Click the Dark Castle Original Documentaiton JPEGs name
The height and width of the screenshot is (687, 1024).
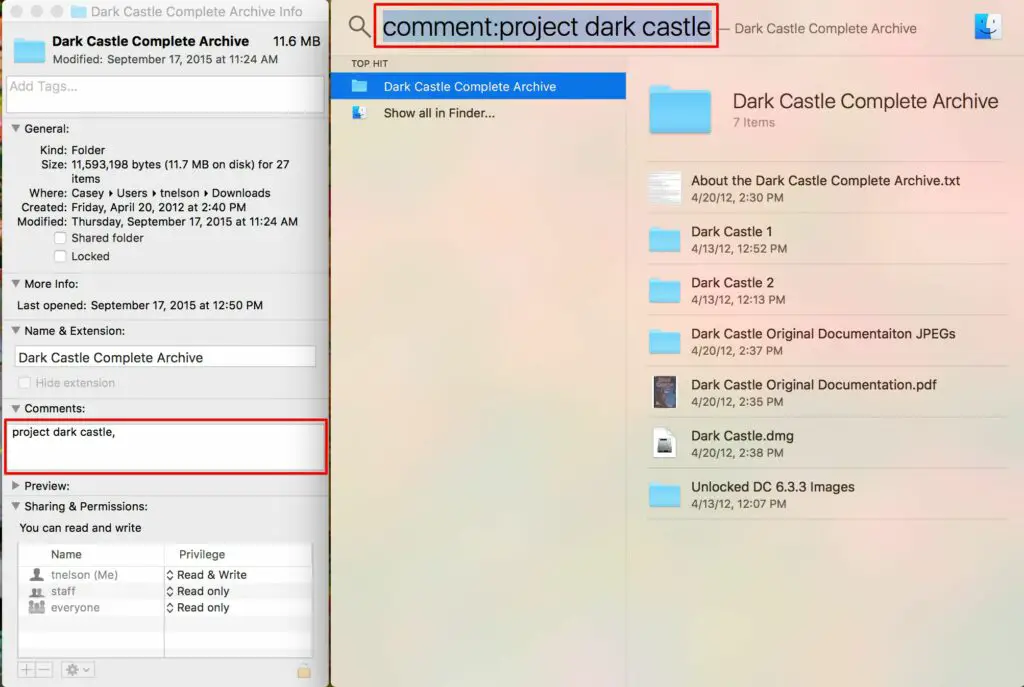(x=823, y=334)
